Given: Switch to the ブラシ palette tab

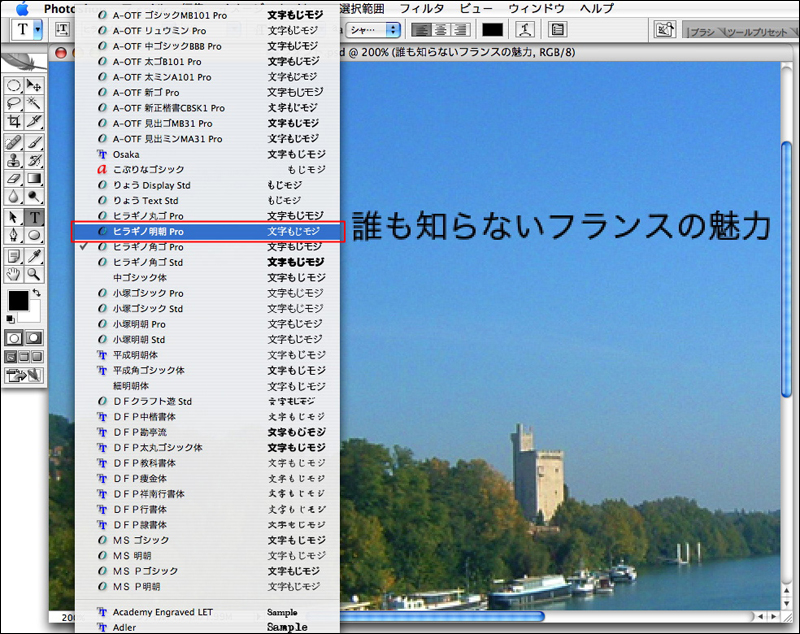Looking at the screenshot, I should pos(703,31).
